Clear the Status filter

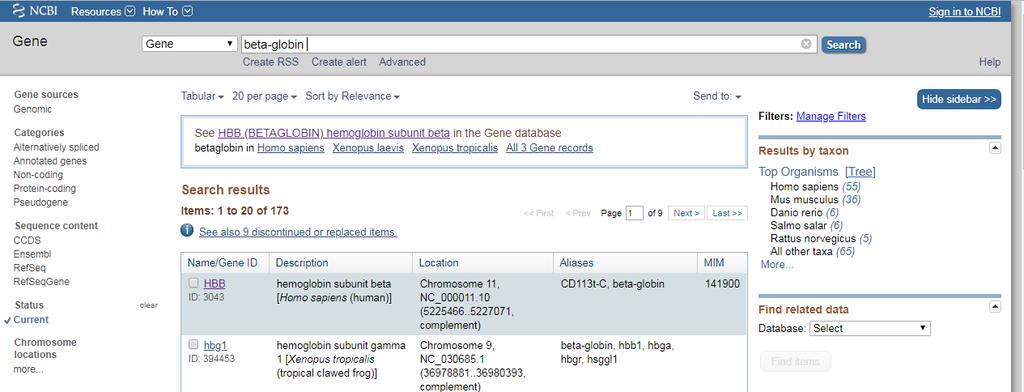(149, 305)
